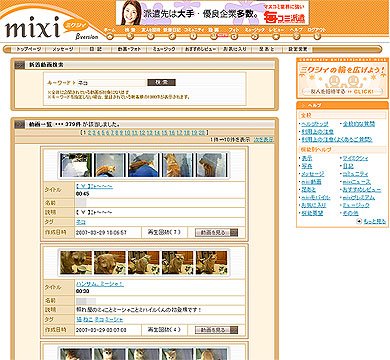This screenshot has height=360, width=390.
Task: Open the 写真 help link
Action: pyautogui.click(x=307, y=166)
